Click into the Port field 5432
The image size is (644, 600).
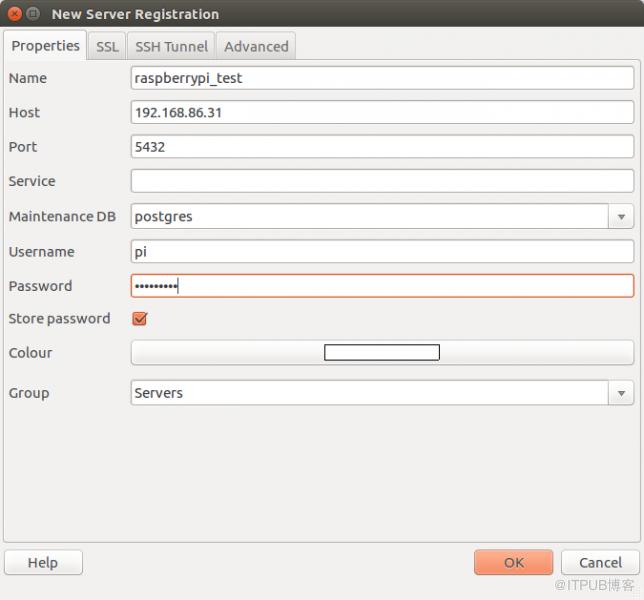[382, 147]
